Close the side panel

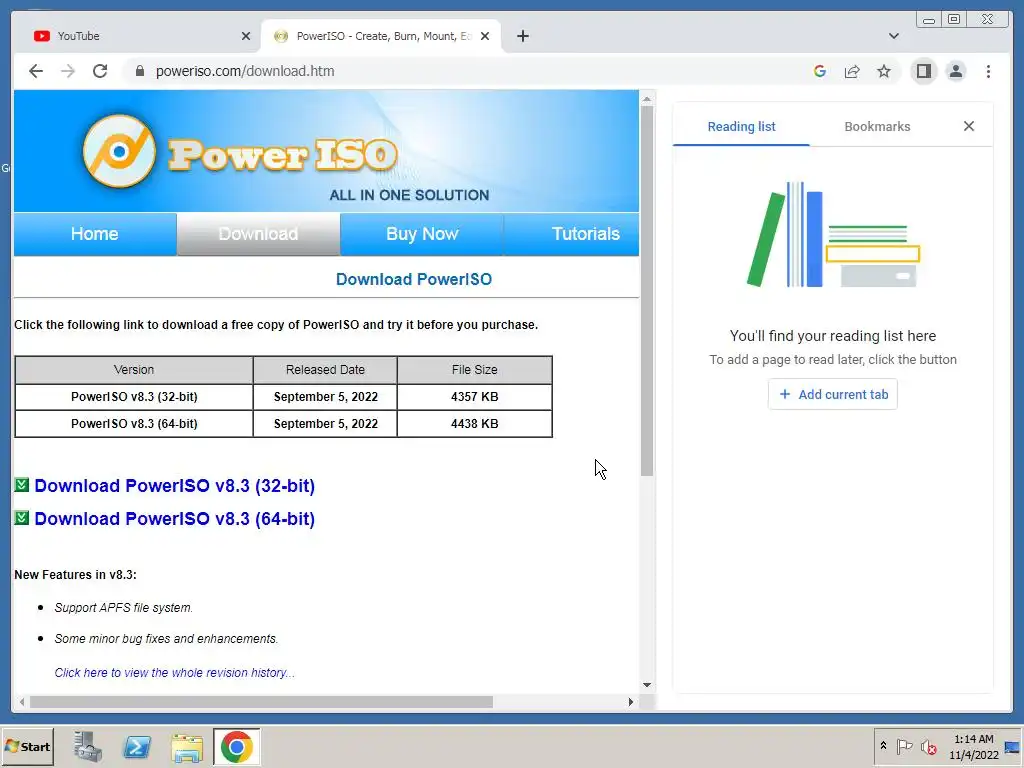[969, 126]
